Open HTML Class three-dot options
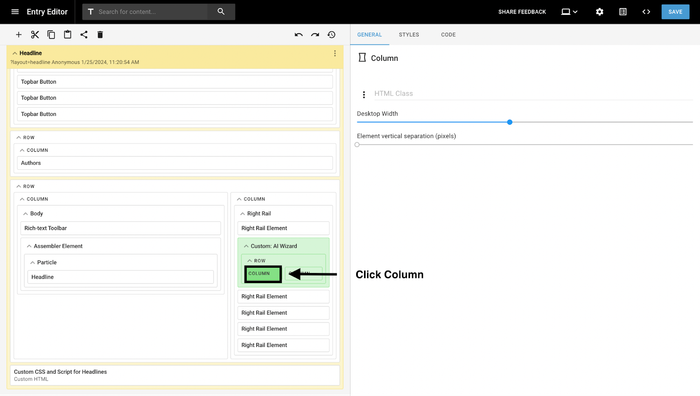 (364, 94)
